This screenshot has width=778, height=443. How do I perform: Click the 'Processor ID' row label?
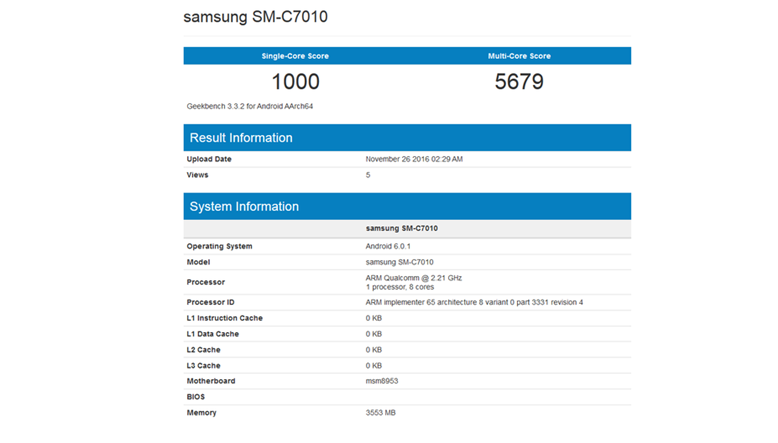210,303
